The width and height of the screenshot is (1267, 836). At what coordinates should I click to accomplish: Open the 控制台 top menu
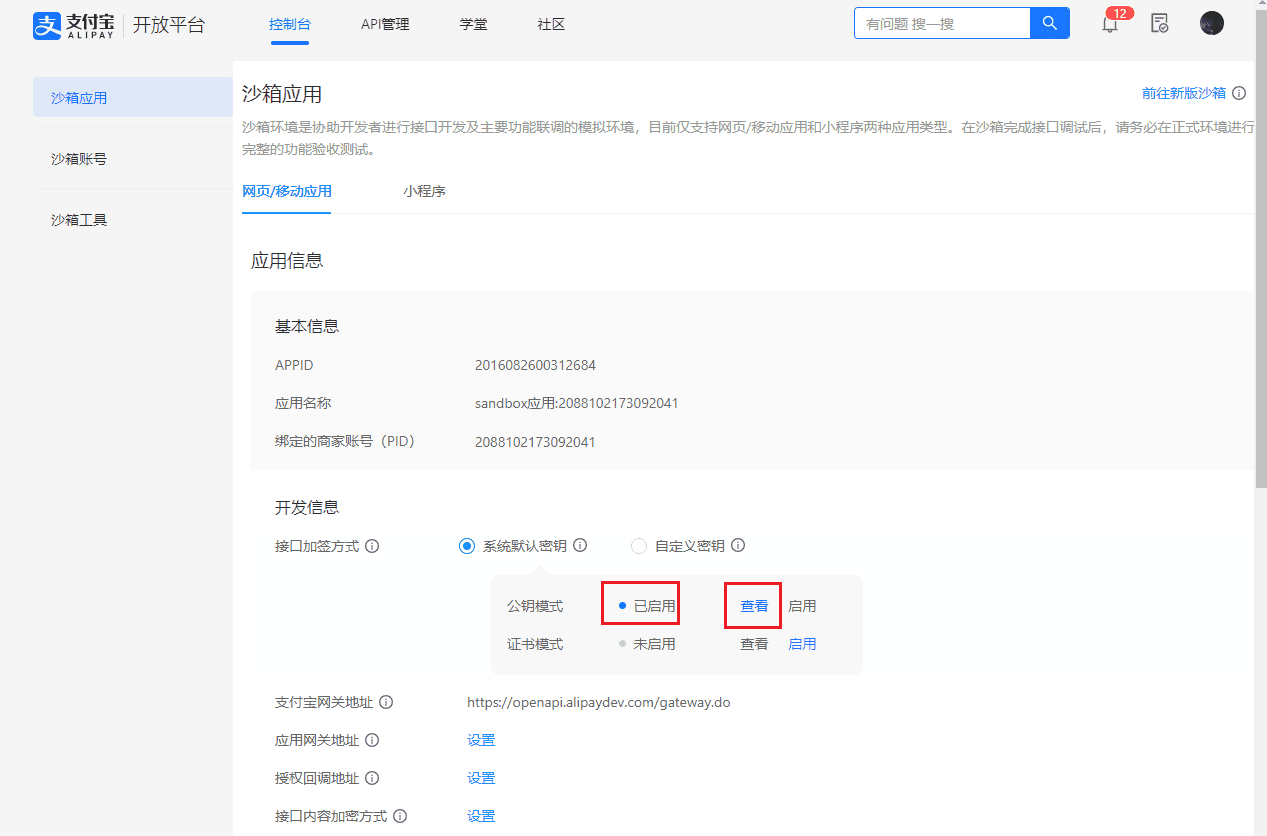289,24
